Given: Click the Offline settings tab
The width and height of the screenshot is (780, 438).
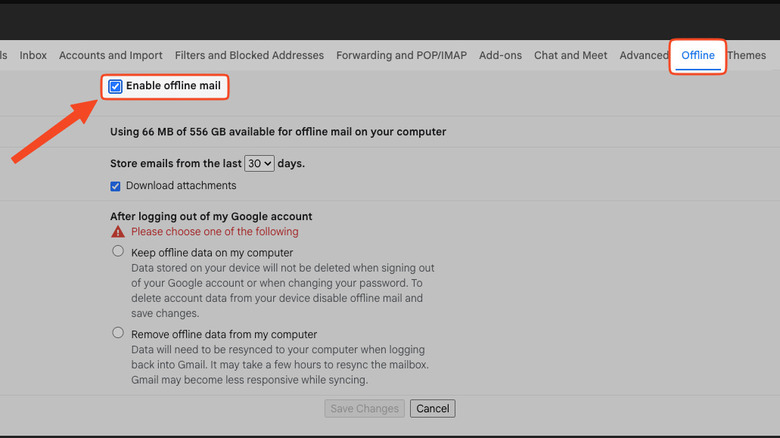Looking at the screenshot, I should point(698,56).
